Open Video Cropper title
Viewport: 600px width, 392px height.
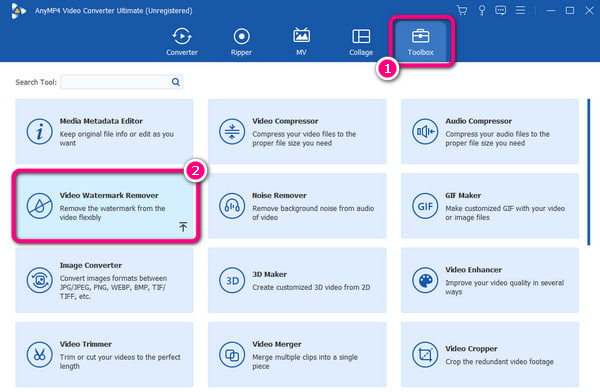471,349
